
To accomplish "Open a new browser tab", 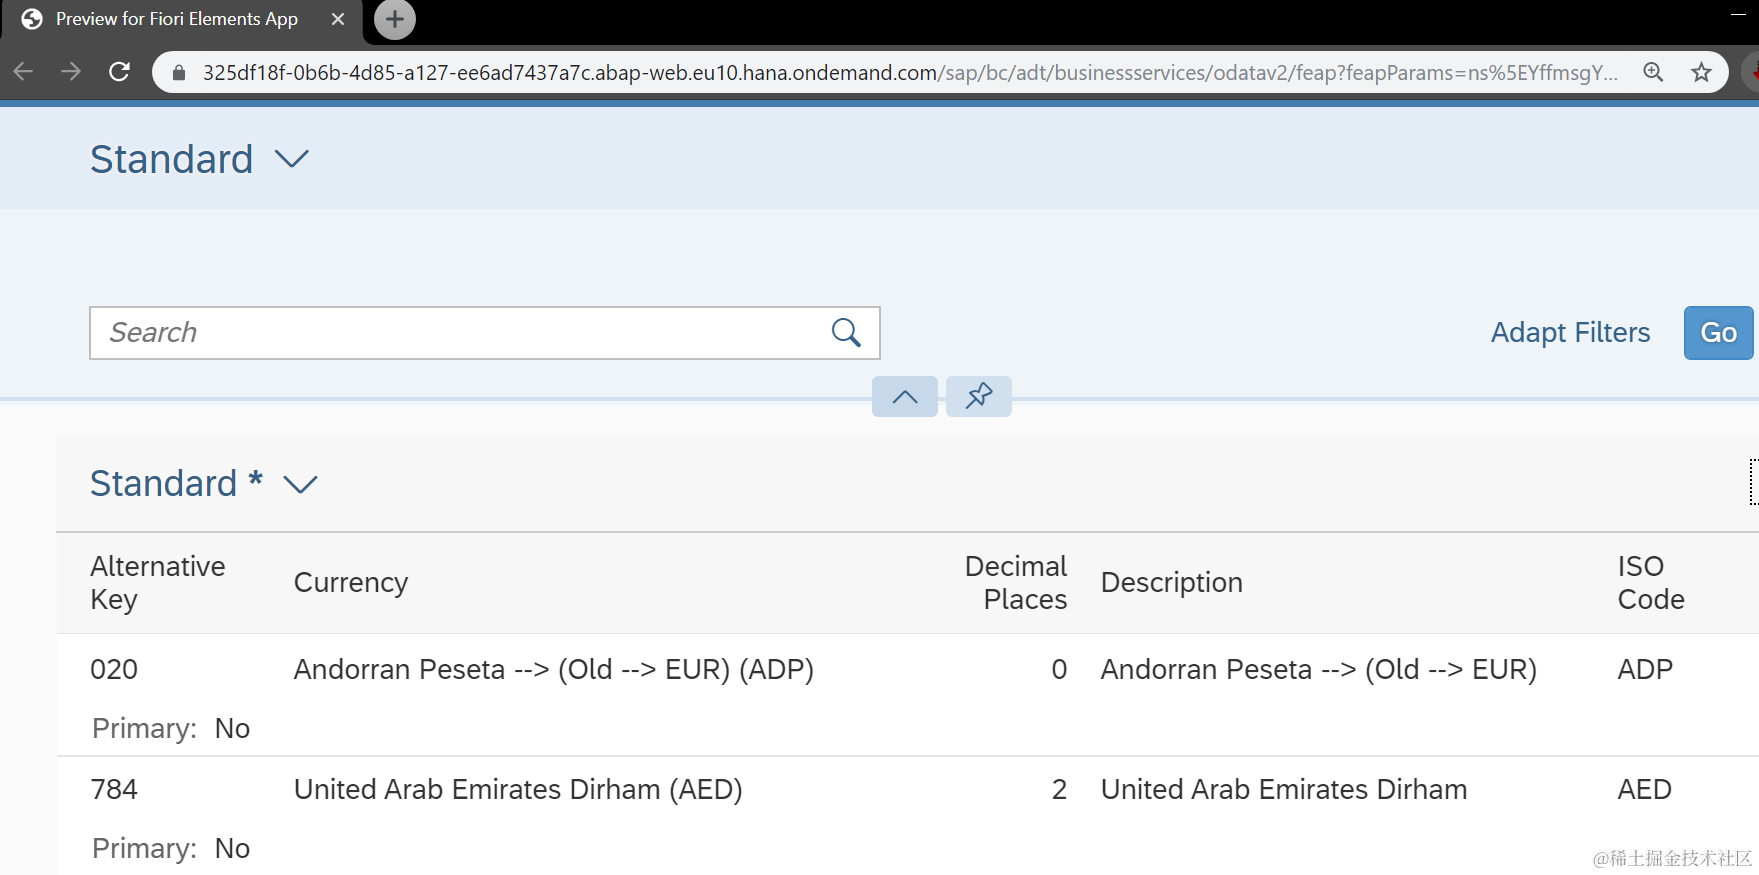I will (395, 20).
